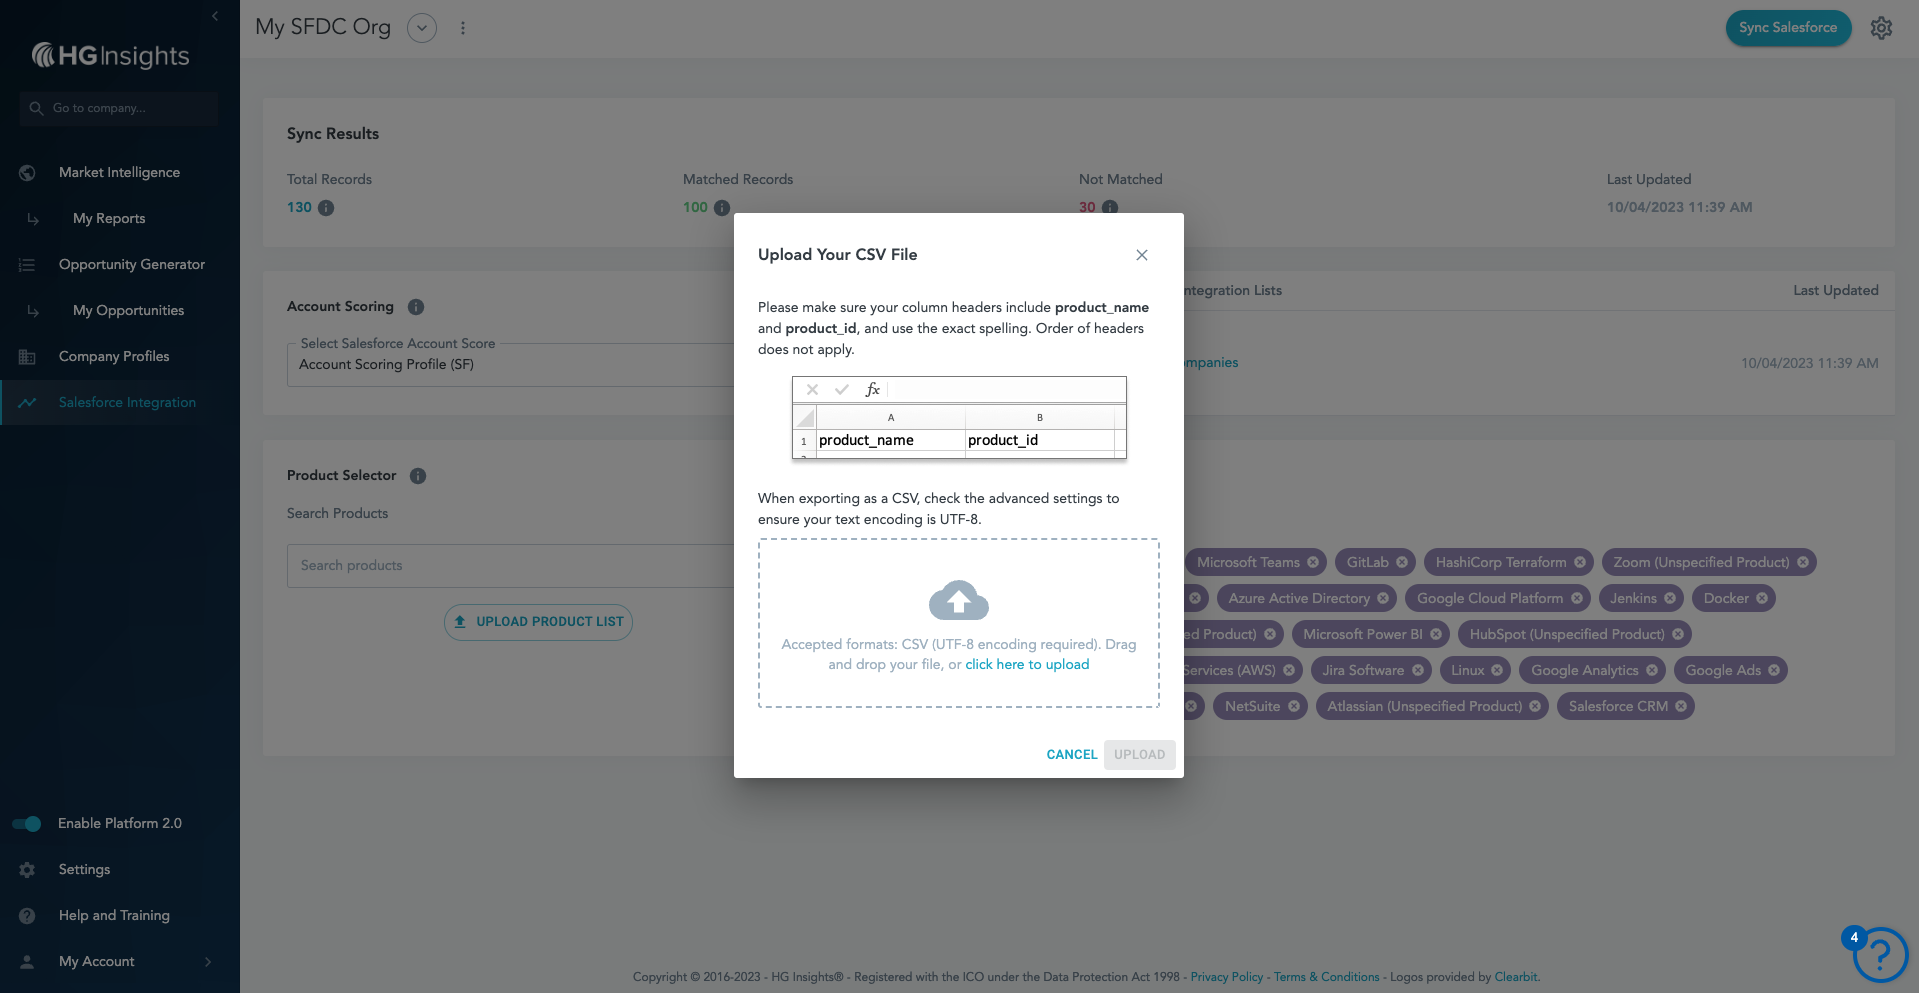Screen dimensions: 1919x993
Task: Click the cloud upload icon in dropzone
Action: [958, 600]
